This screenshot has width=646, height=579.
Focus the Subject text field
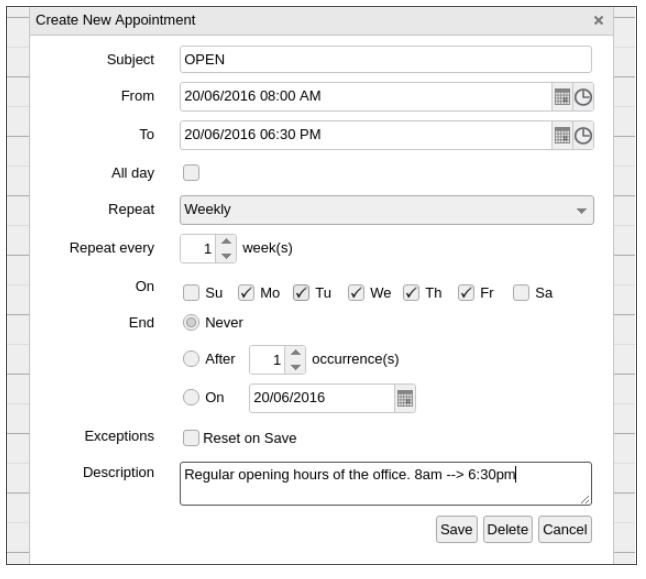point(385,59)
